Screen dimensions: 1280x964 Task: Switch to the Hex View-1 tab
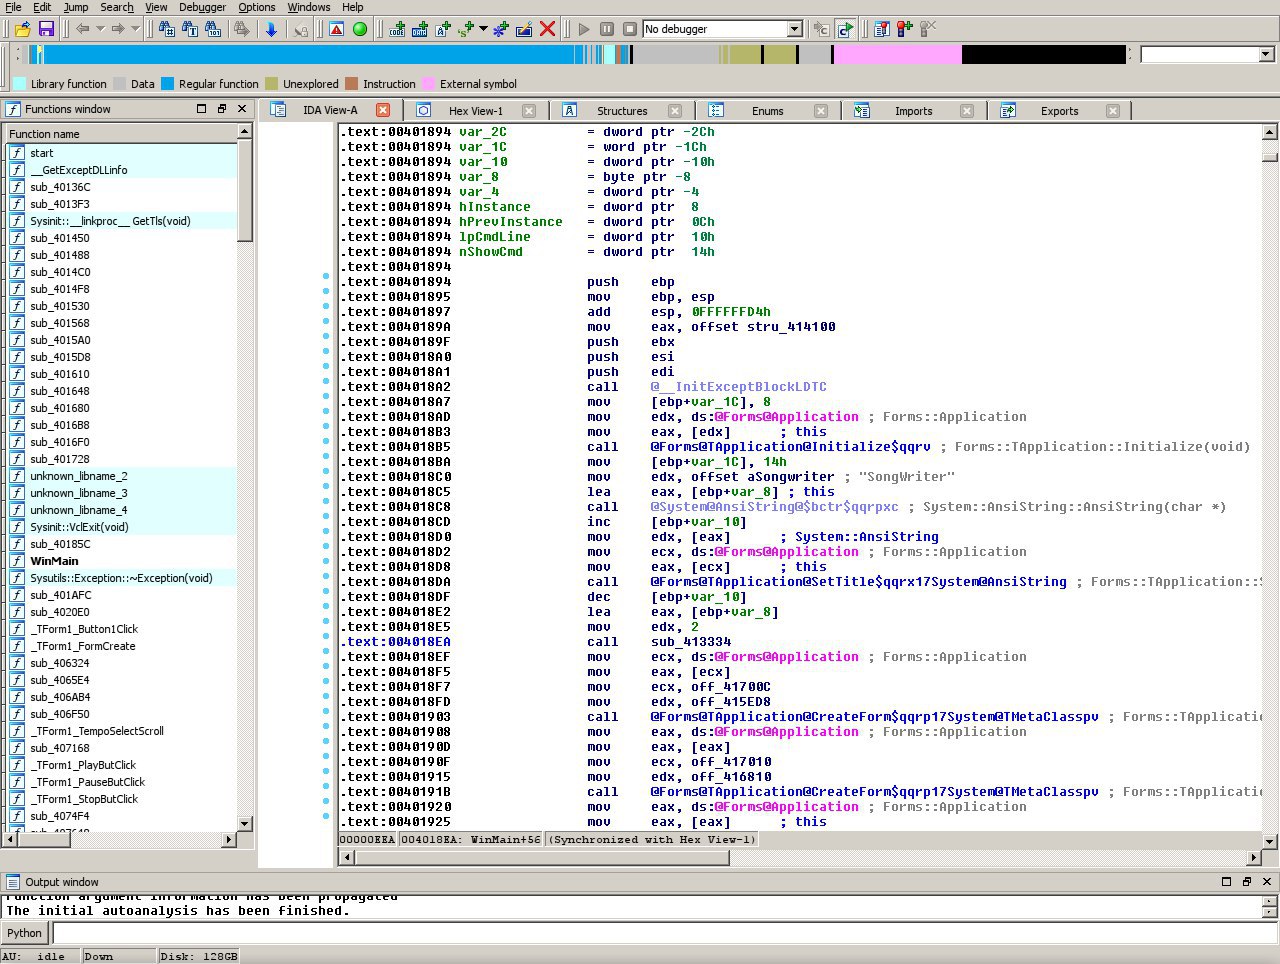click(475, 111)
